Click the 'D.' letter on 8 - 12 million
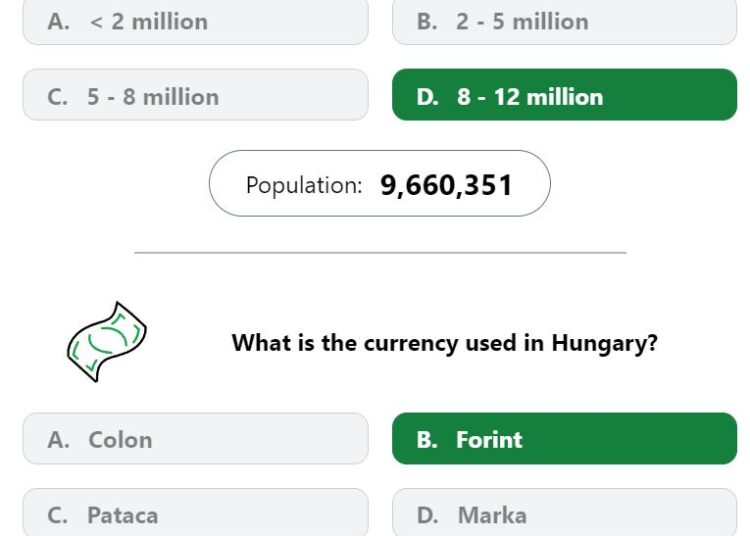Image resolution: width=750 pixels, height=536 pixels. click(x=427, y=97)
